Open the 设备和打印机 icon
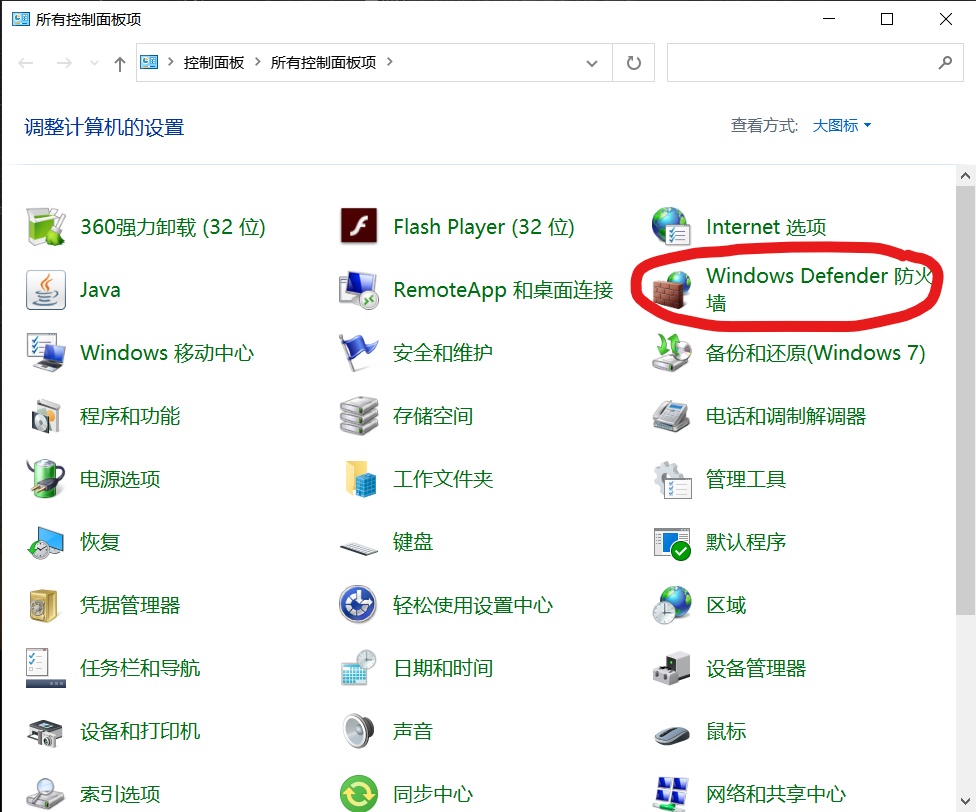This screenshot has height=812, width=976. [45, 732]
